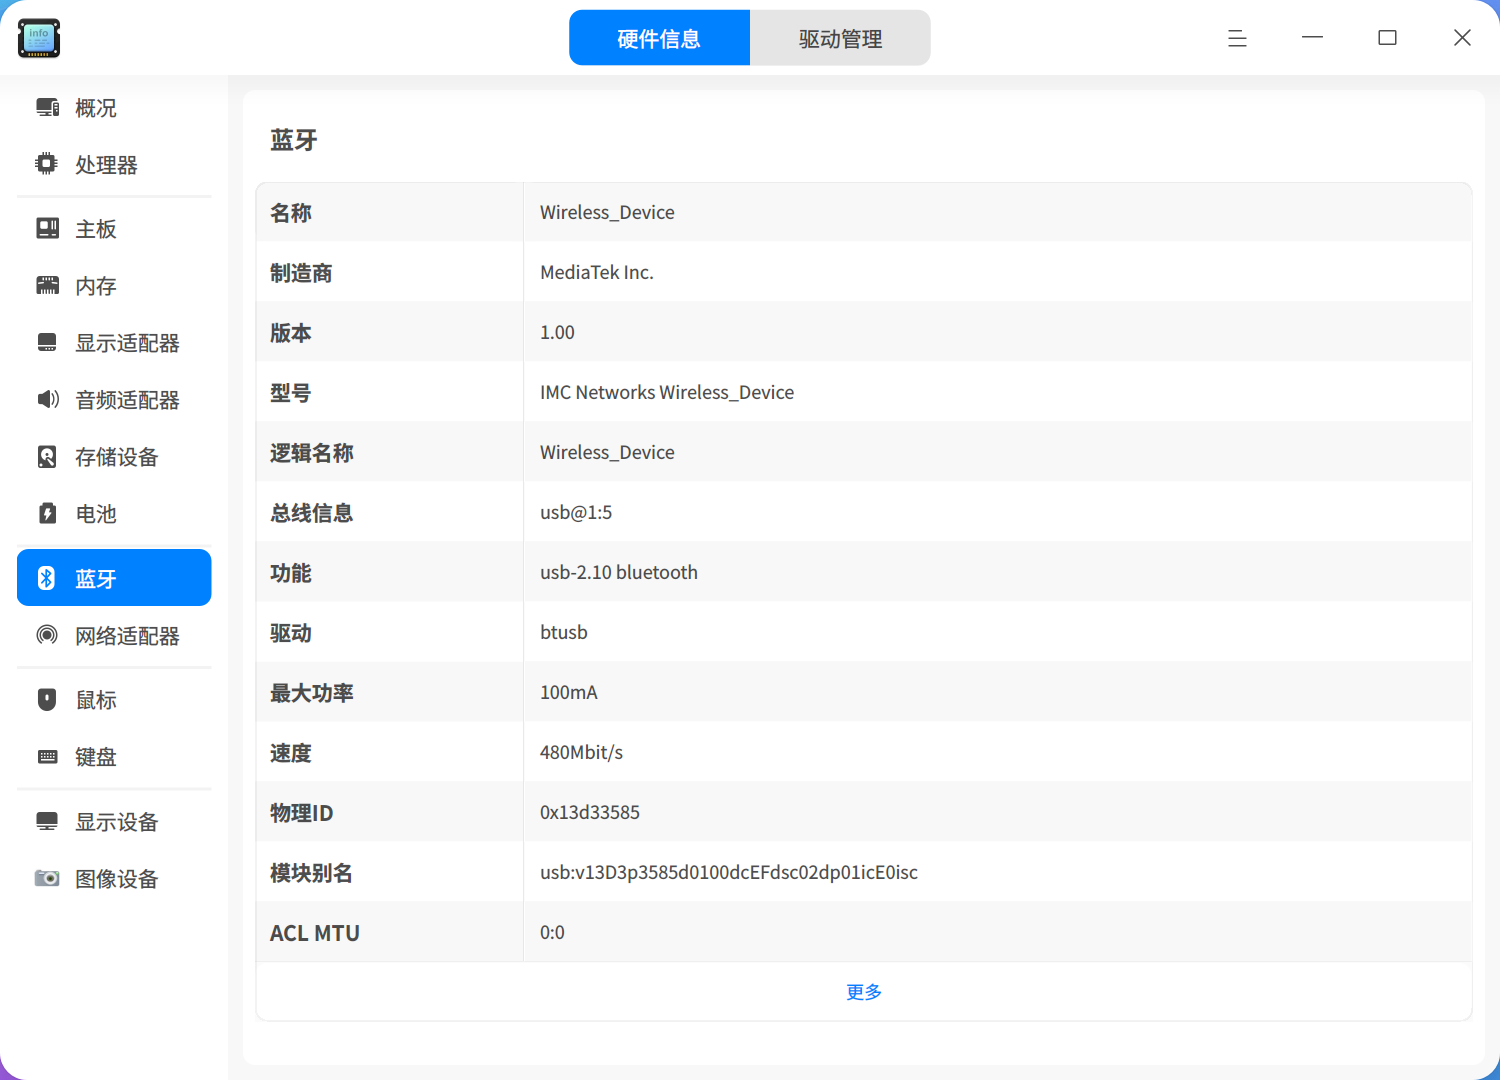This screenshot has height=1080, width=1500.
Task: Click the 模块别名 row label
Action: click(311, 873)
